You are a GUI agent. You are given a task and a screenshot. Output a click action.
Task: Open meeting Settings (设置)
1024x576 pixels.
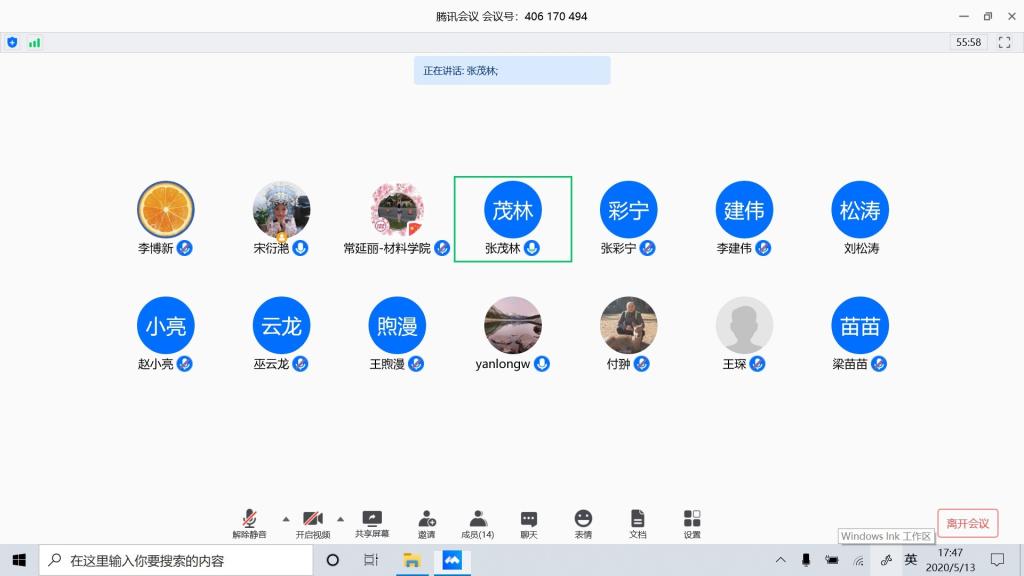point(692,518)
